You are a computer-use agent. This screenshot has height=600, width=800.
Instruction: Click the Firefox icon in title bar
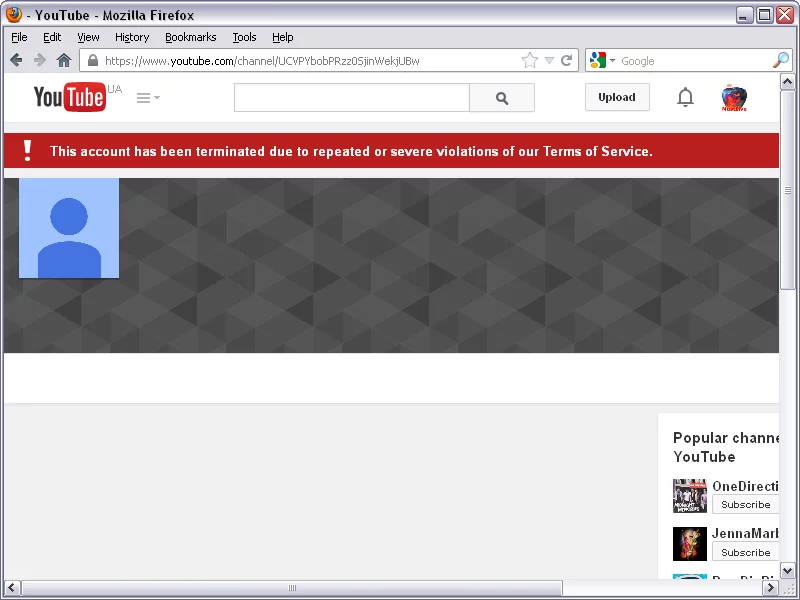click(x=14, y=14)
